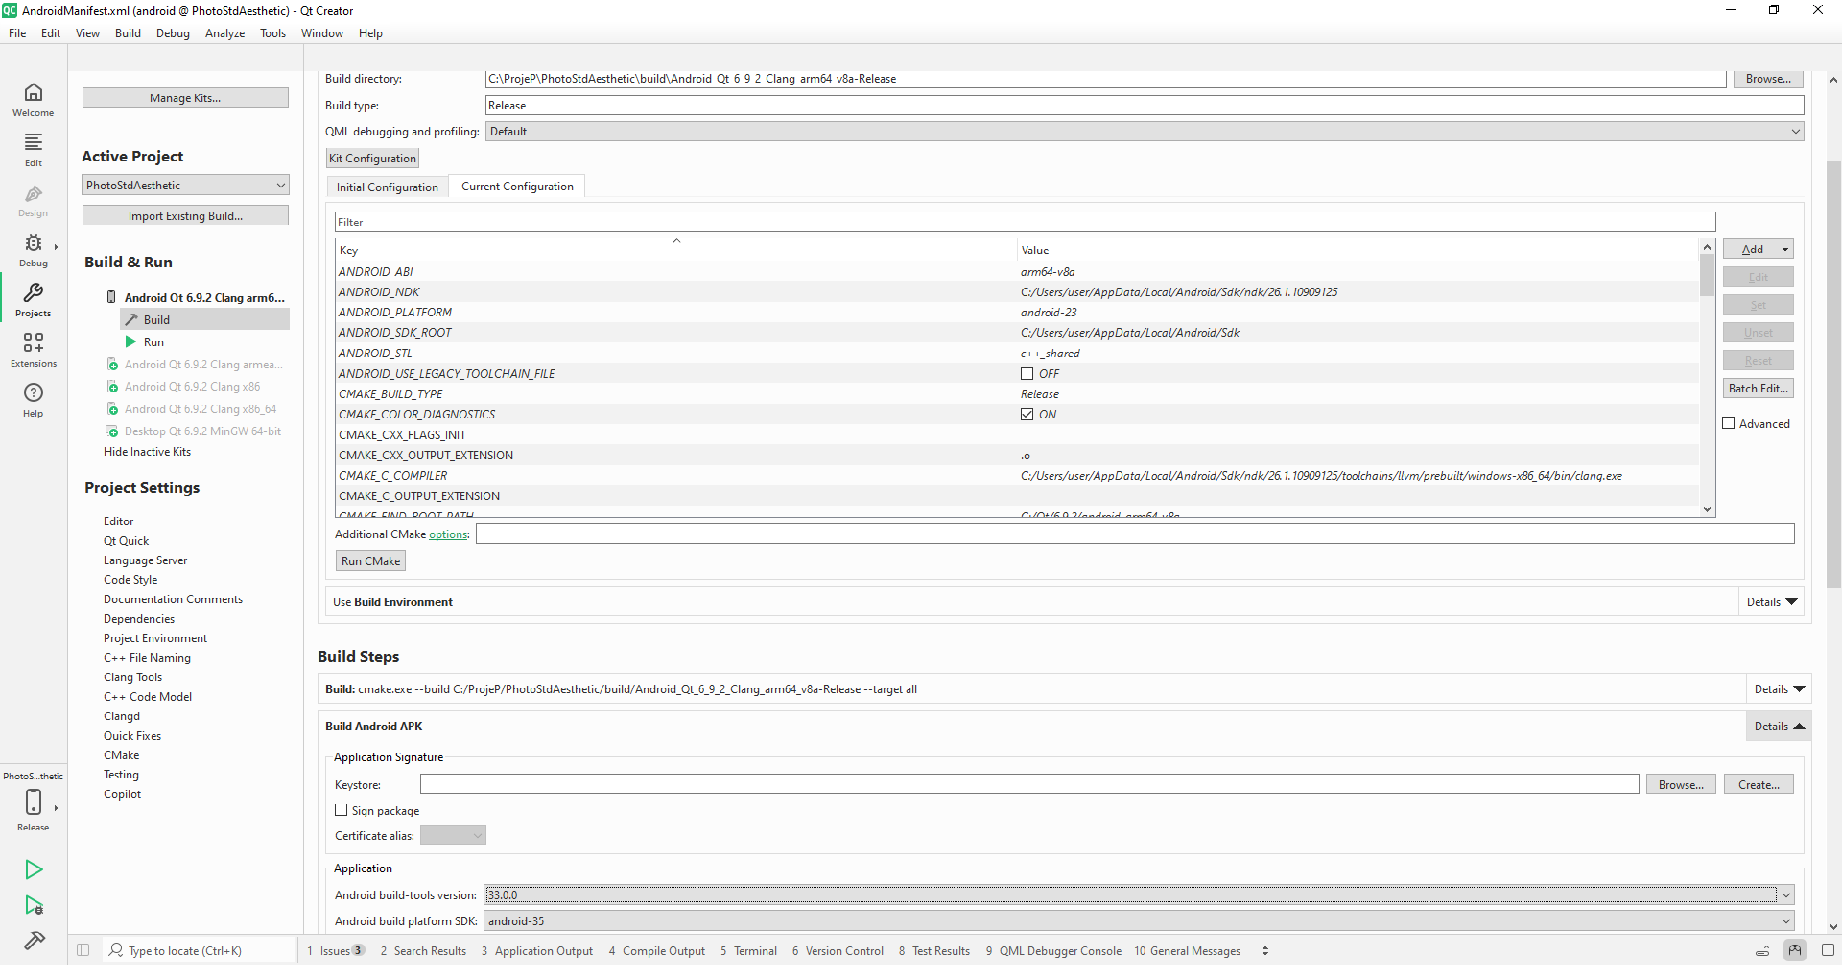Screen dimensions: 1842x965
Task: Toggle CMAKE_COLOR_DIAGNOSTICS ON checkbox
Action: pyautogui.click(x=1027, y=414)
